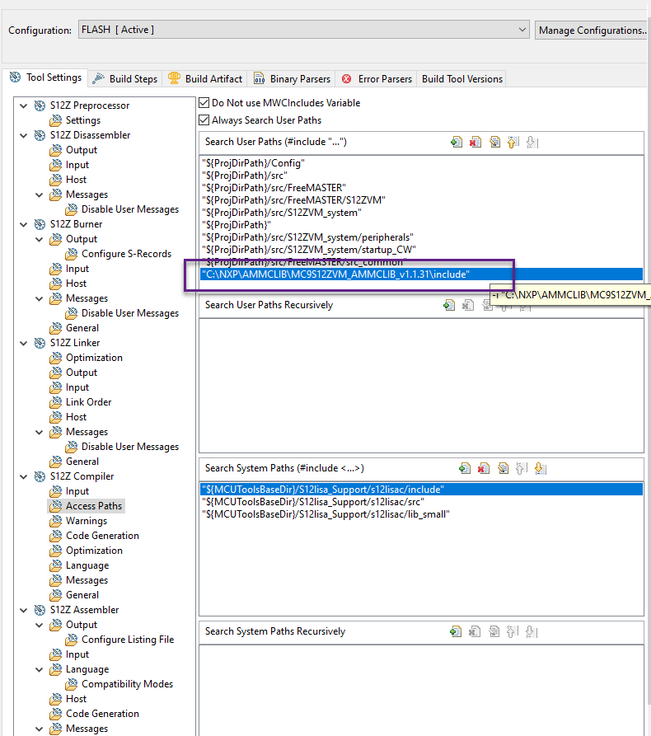The image size is (651, 736).
Task: Collapse the S12Z Preprocessor tree node
Action: click(23, 106)
